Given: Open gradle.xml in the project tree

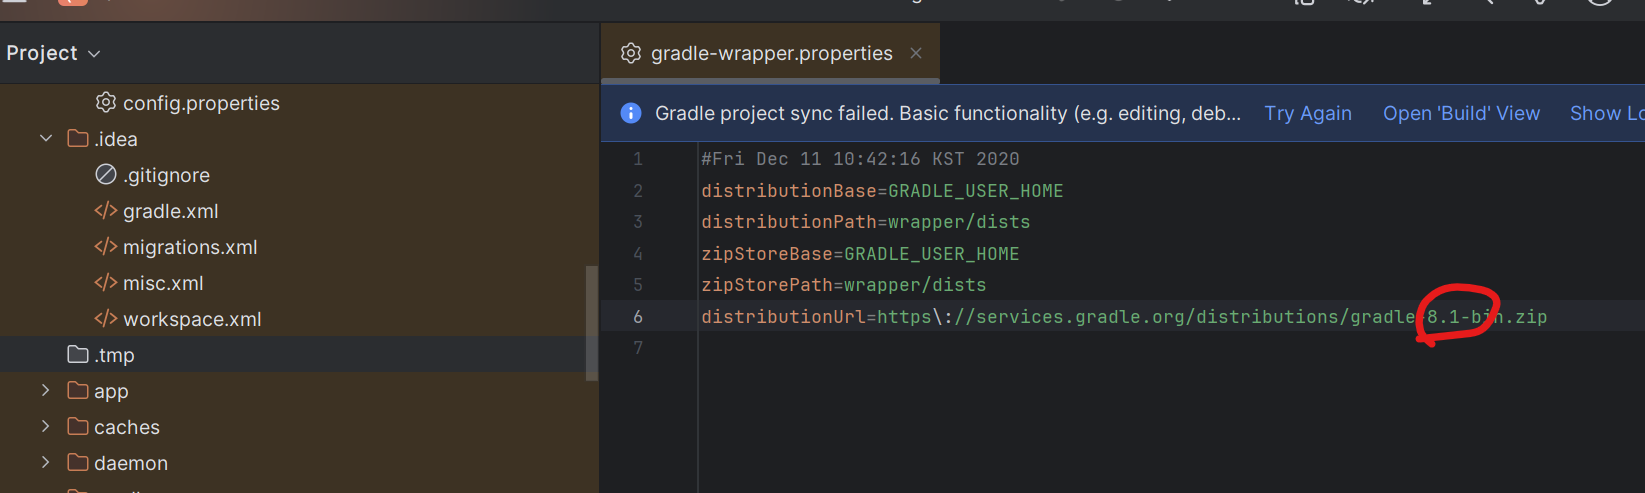Looking at the screenshot, I should [170, 211].
